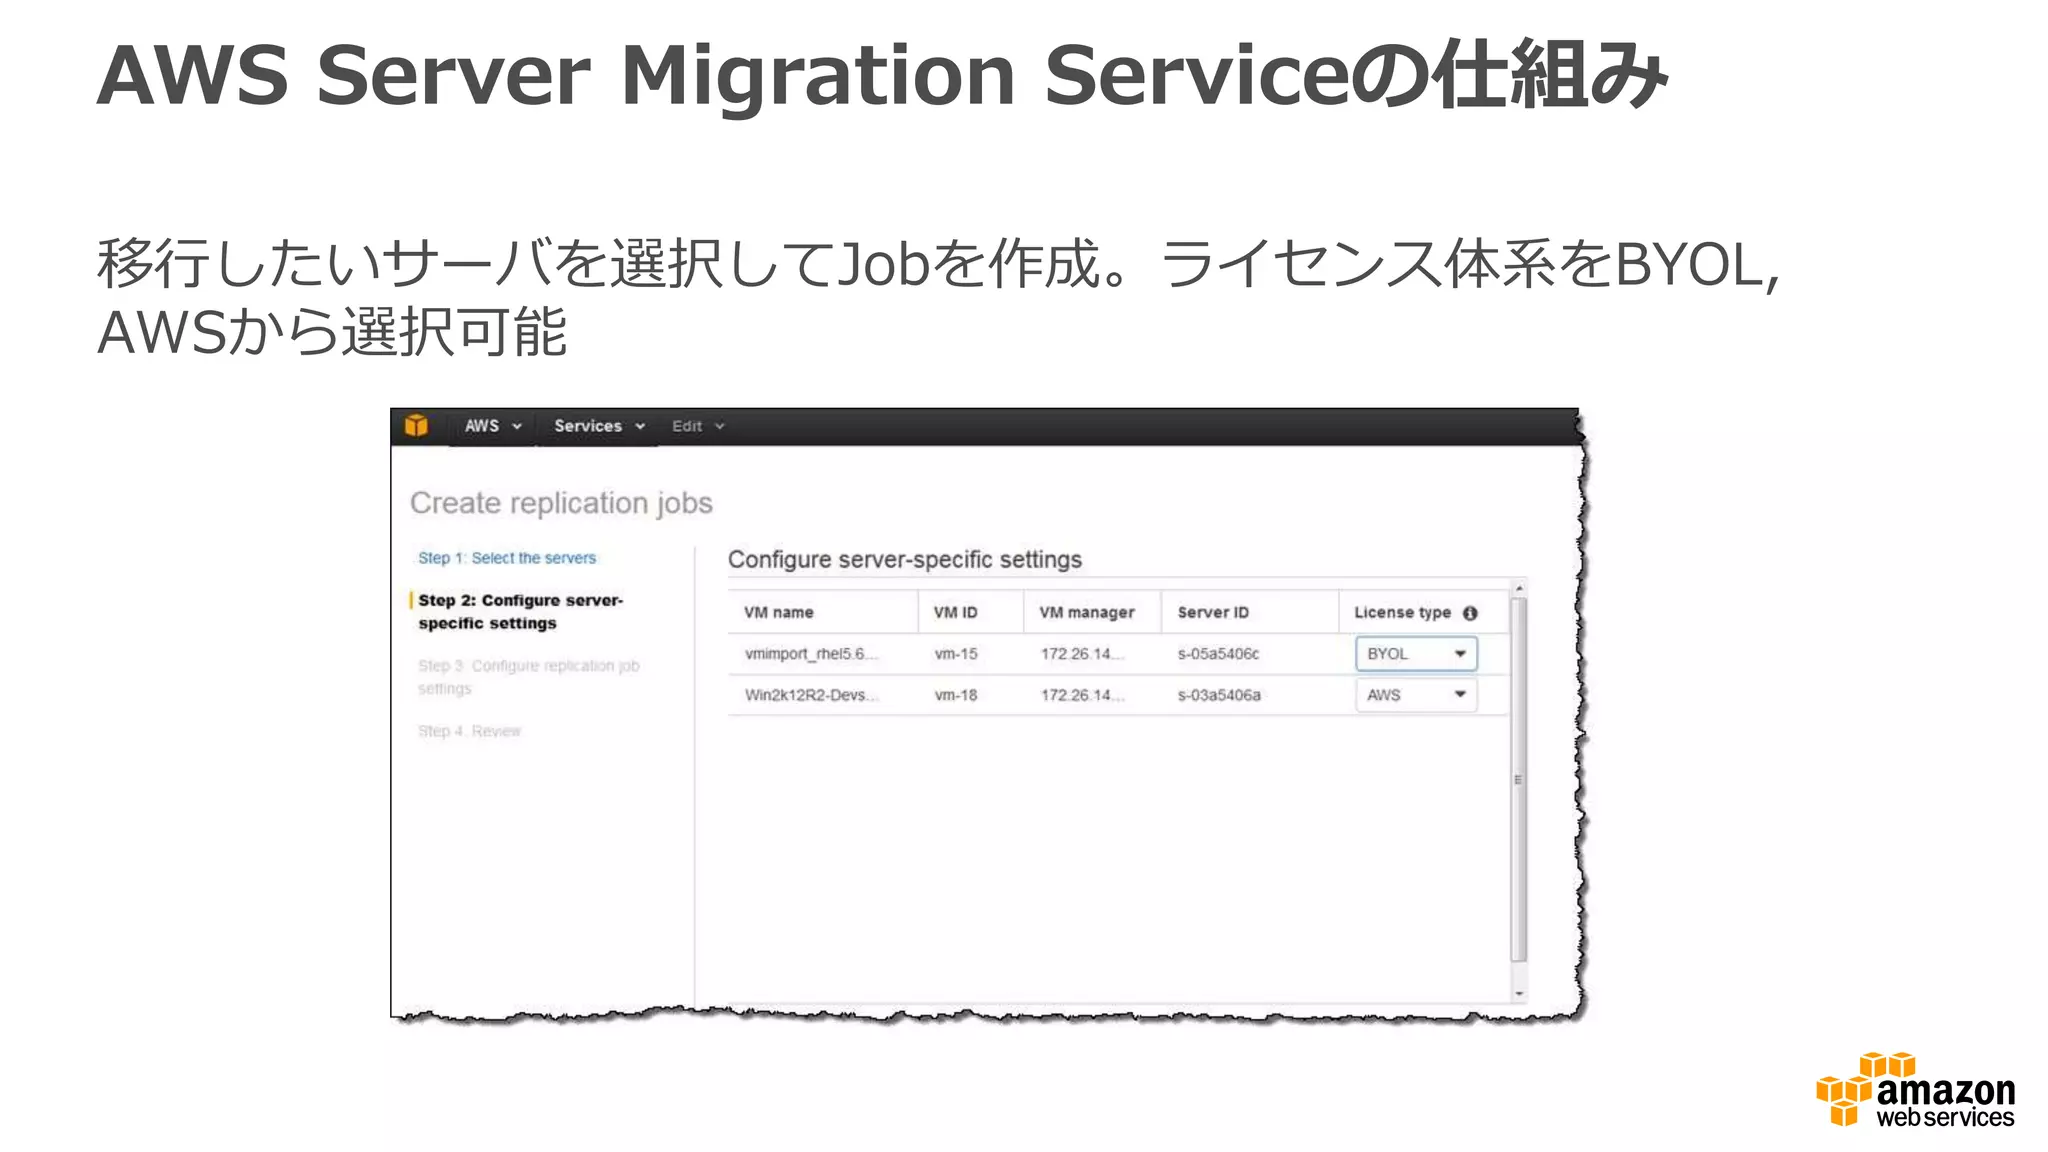Screen dimensions: 2048x1152
Task: Open the AWS dropdown menu
Action: coord(492,426)
